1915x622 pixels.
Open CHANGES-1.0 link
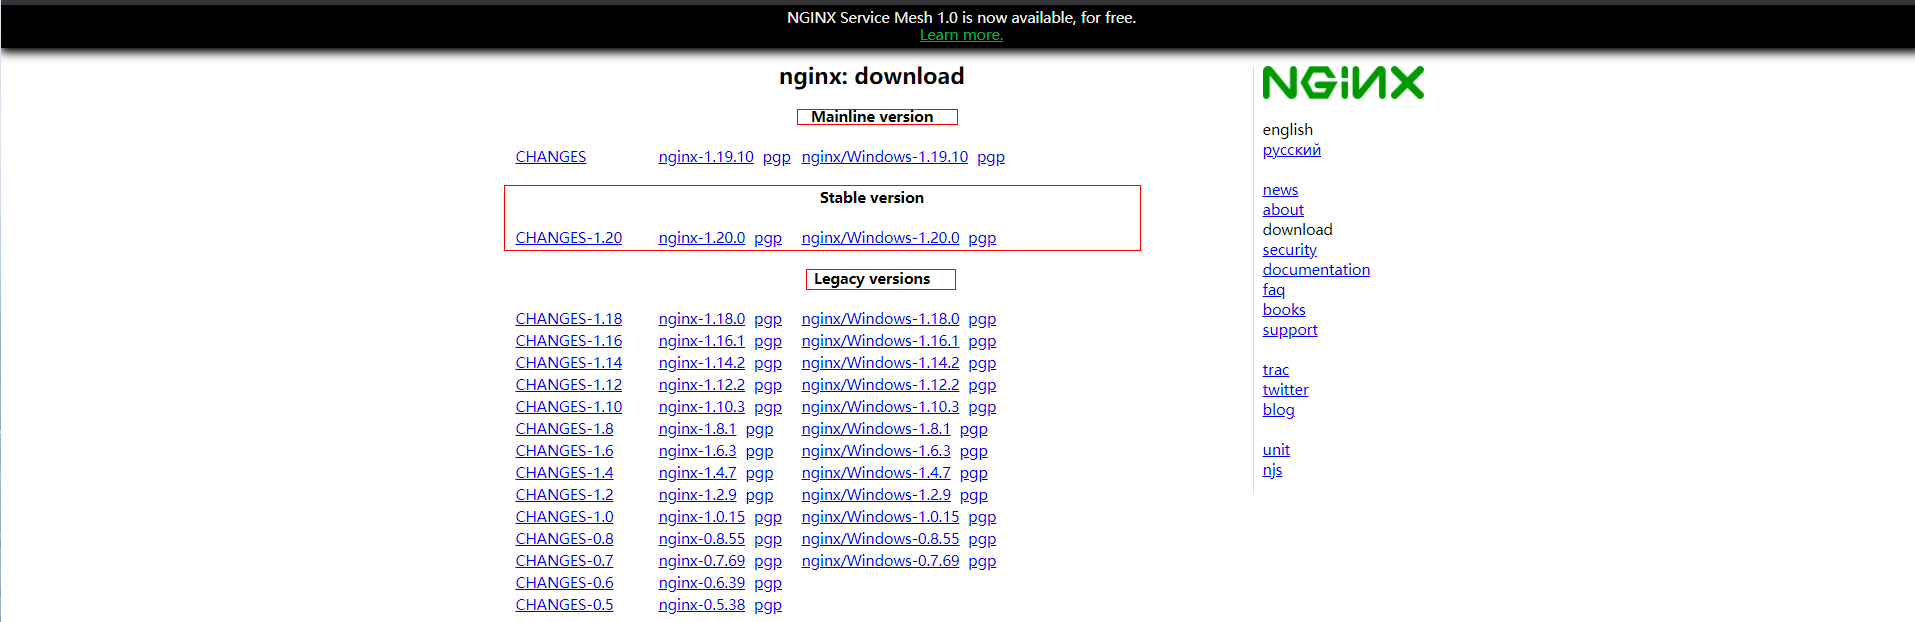click(x=565, y=517)
